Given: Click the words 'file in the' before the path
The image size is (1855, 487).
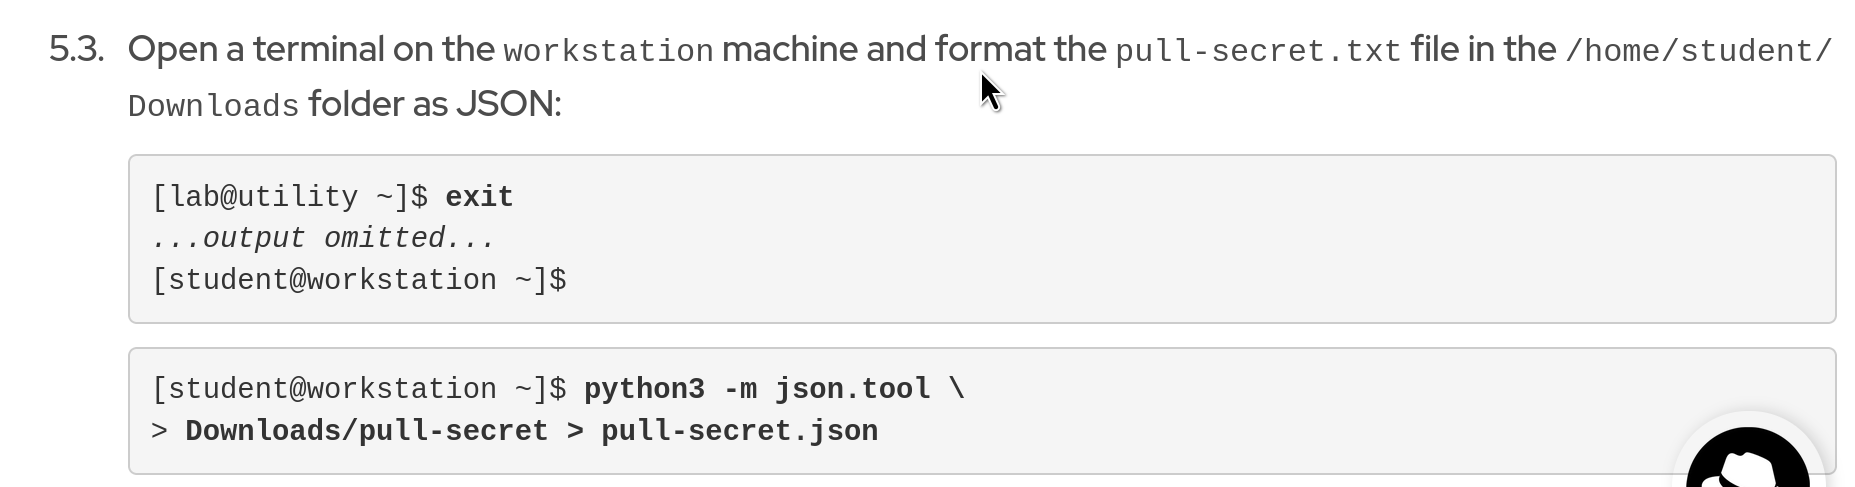Looking at the screenshot, I should [x=1483, y=49].
